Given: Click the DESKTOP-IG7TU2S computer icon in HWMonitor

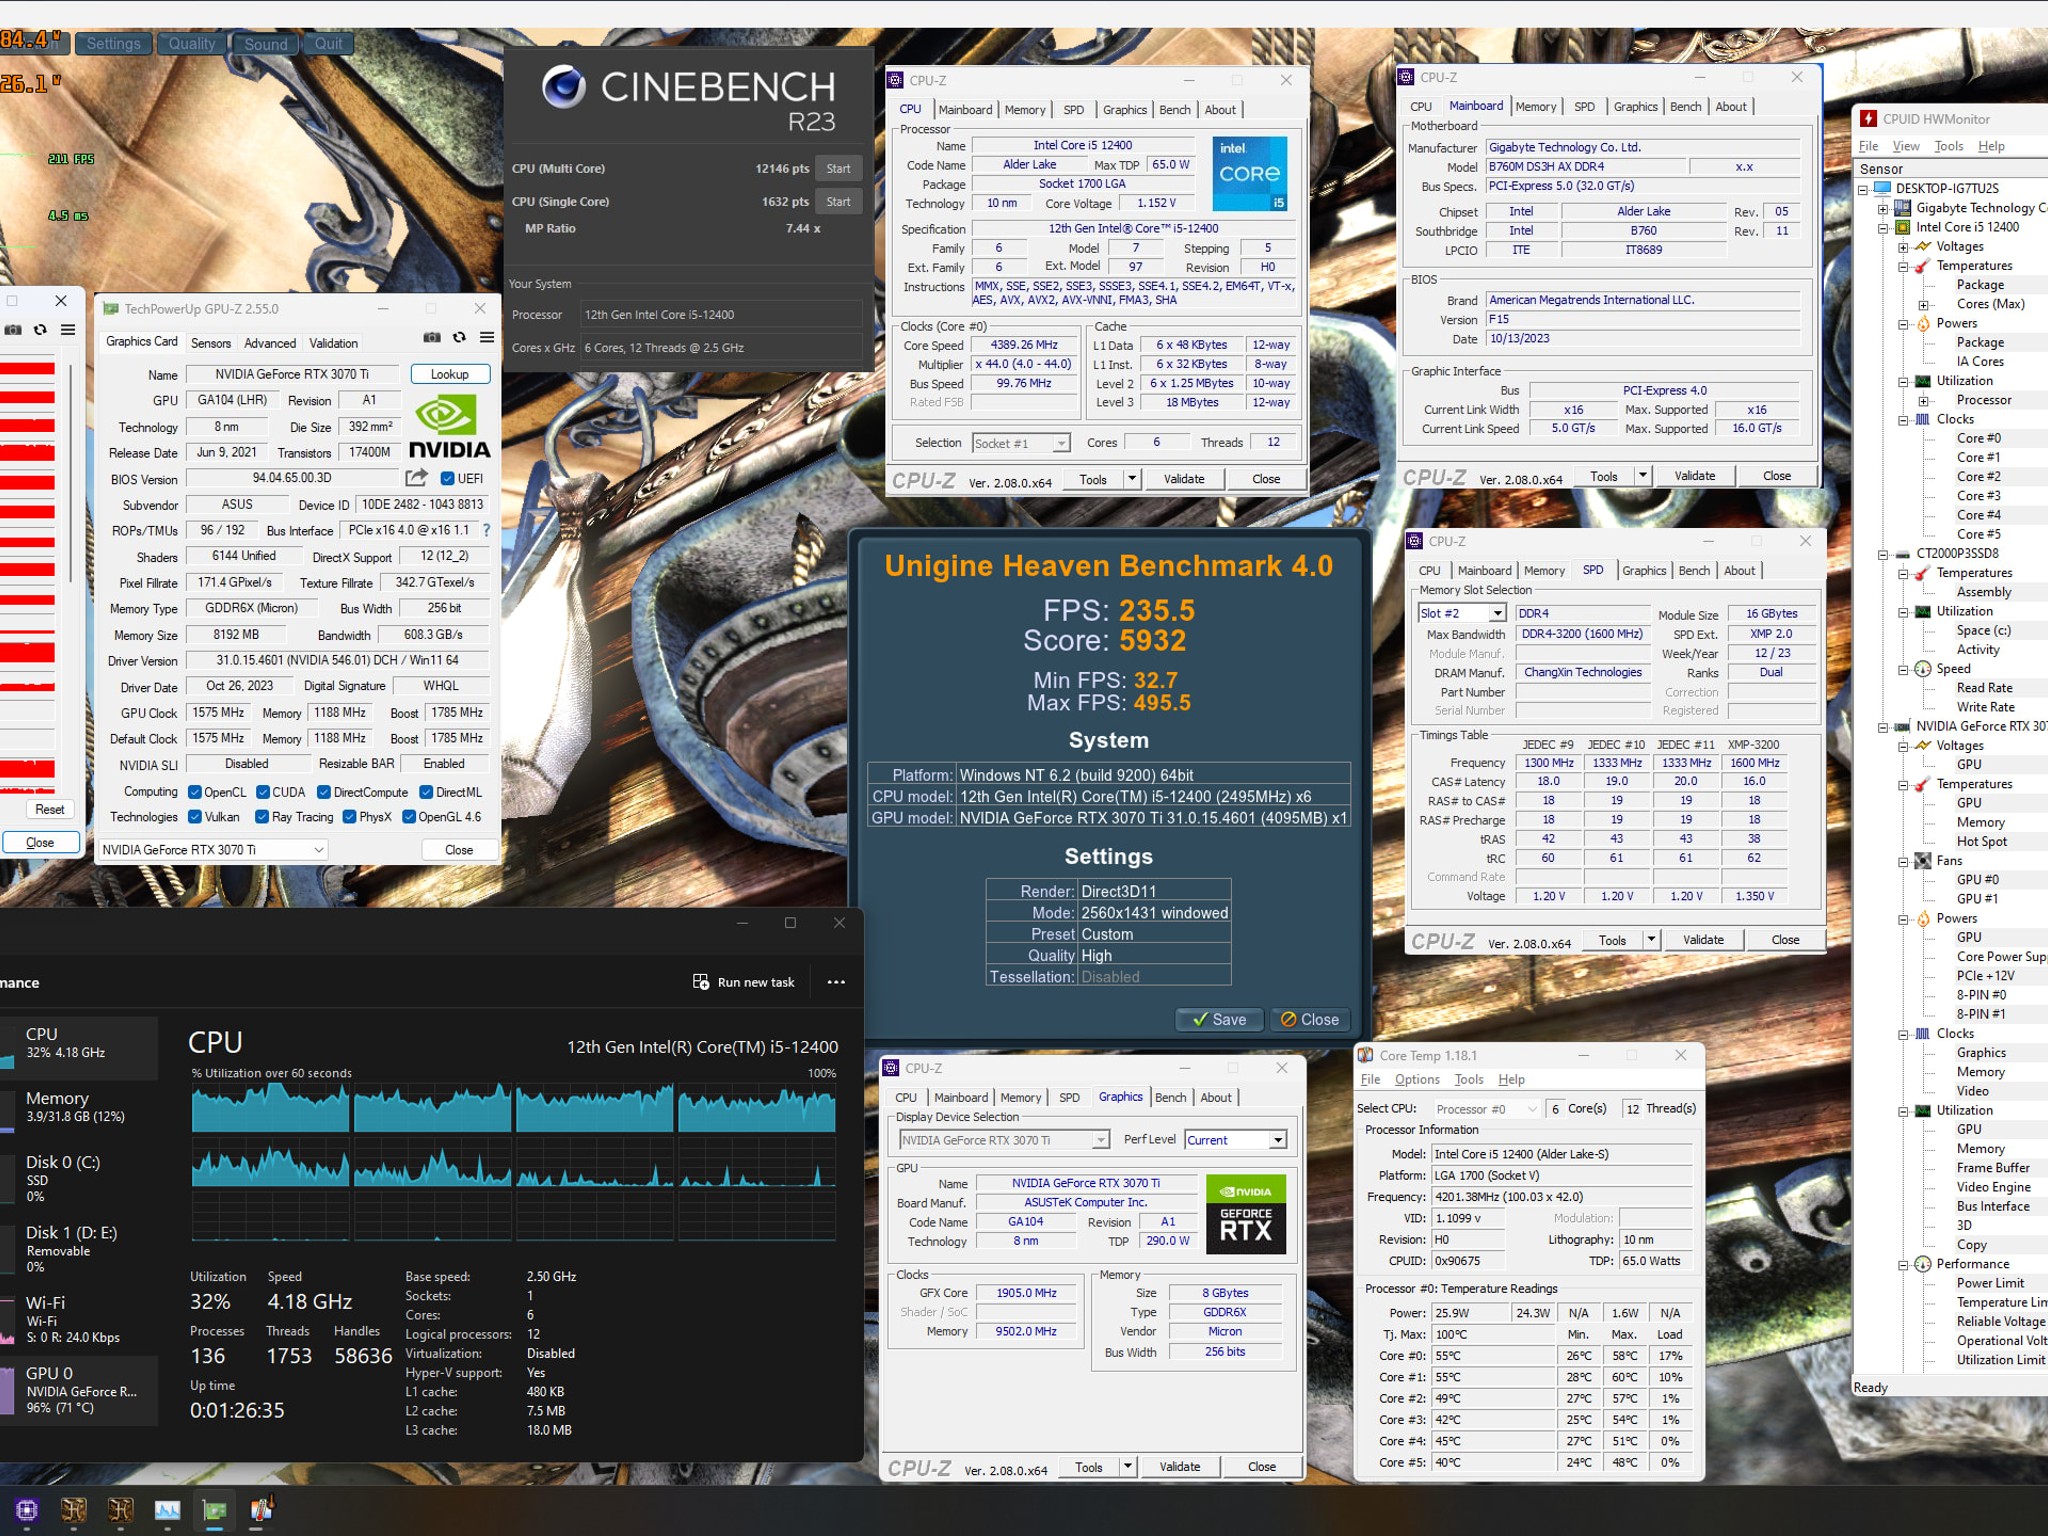Looking at the screenshot, I should point(1883,188).
